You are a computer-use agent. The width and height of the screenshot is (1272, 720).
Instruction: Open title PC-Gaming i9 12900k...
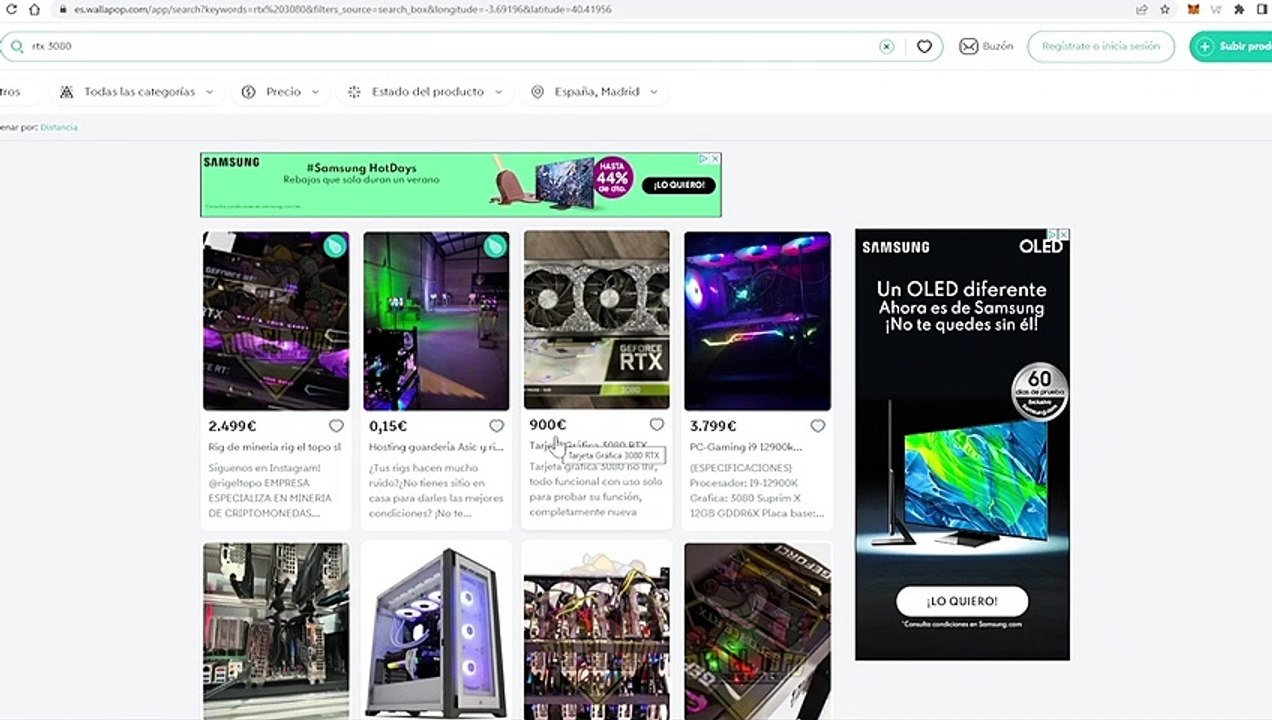[x=745, y=447]
